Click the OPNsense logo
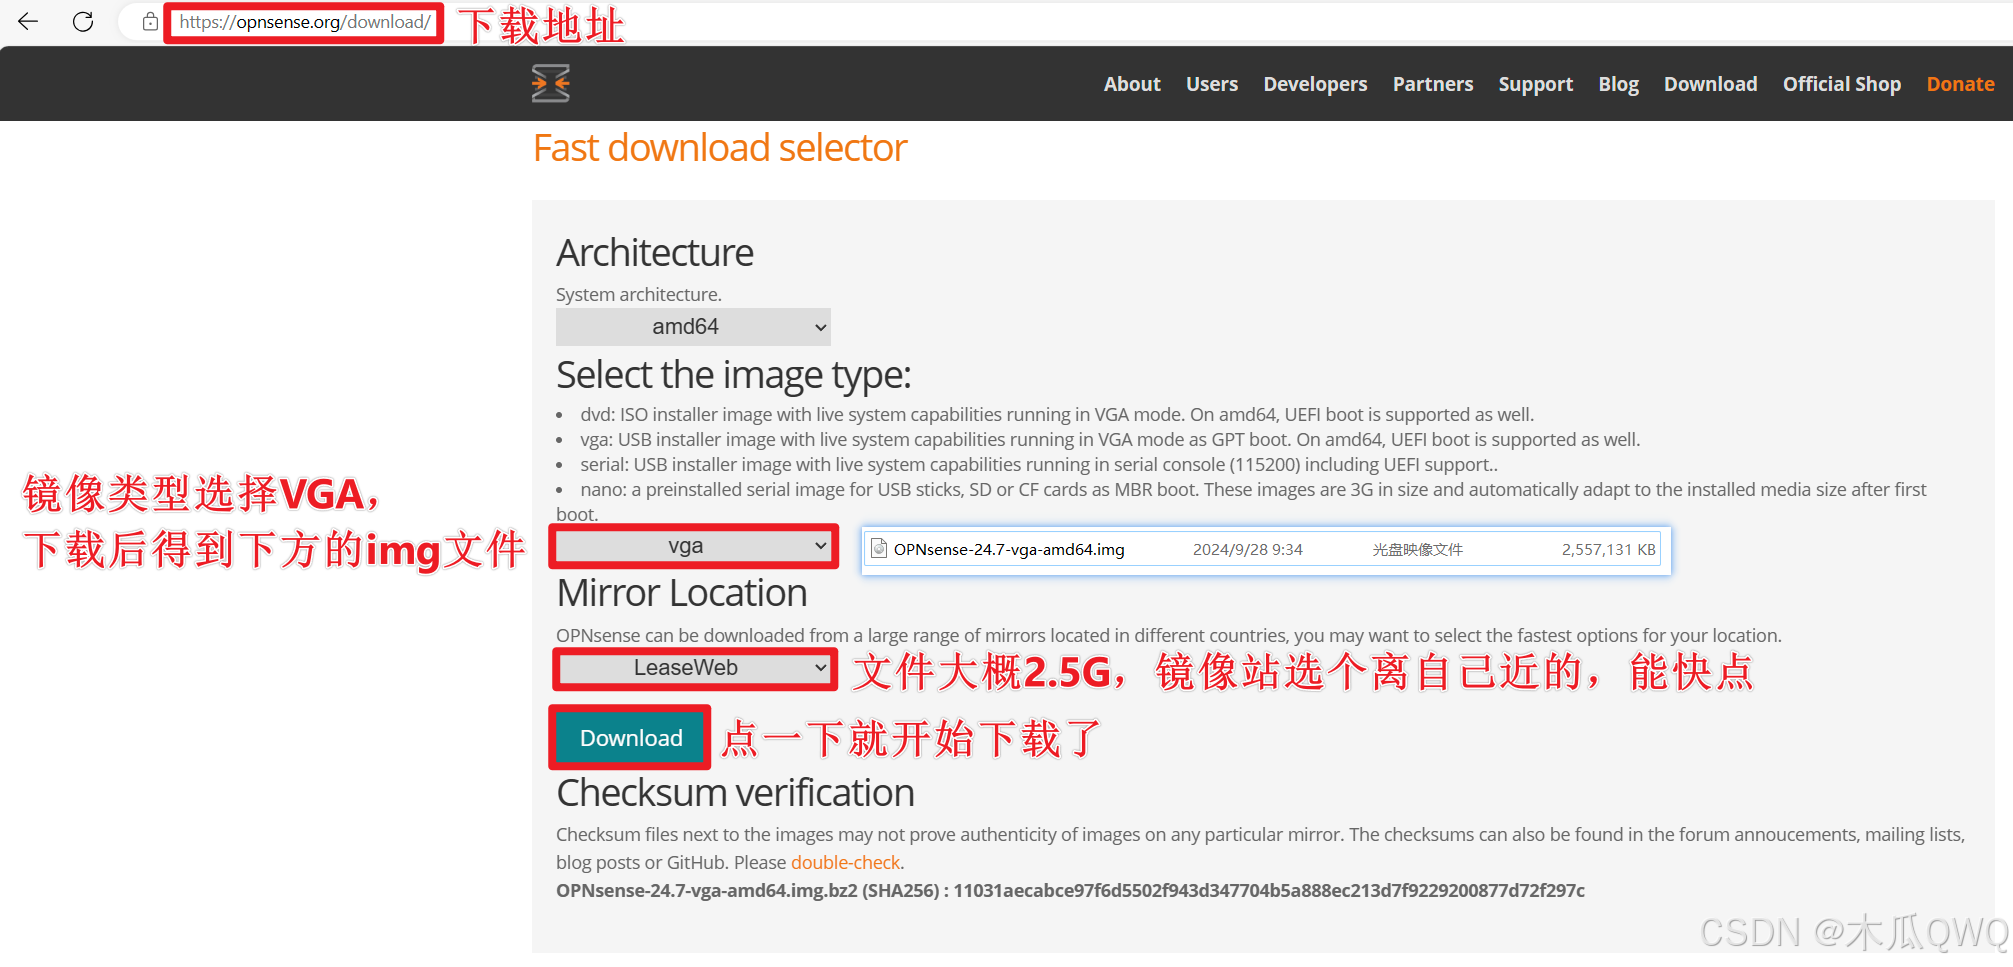 pyautogui.click(x=550, y=83)
